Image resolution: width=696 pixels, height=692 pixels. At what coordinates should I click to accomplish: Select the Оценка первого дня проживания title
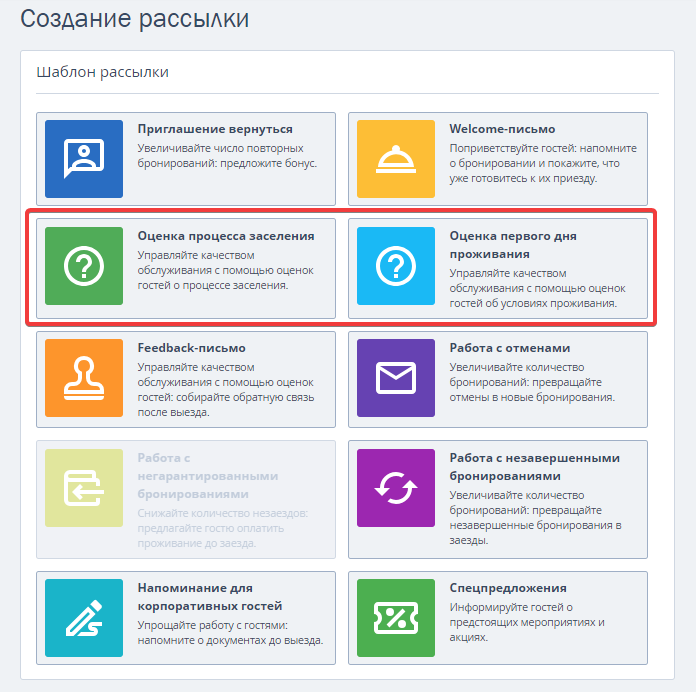tap(513, 245)
